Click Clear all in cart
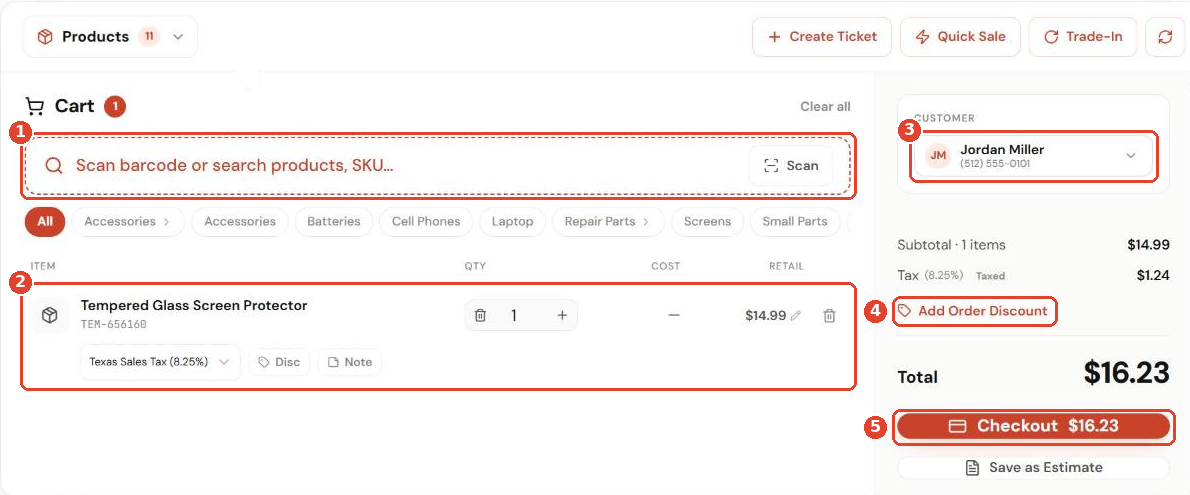Viewport: 1190px width, 495px height. click(x=825, y=106)
